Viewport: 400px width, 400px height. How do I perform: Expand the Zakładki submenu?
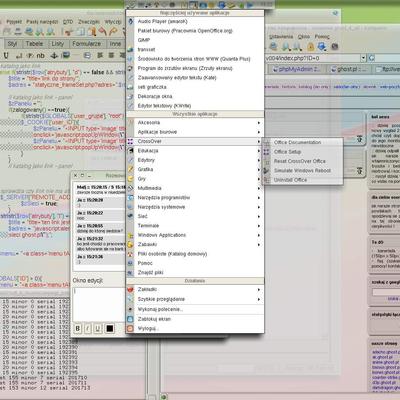pos(195,289)
